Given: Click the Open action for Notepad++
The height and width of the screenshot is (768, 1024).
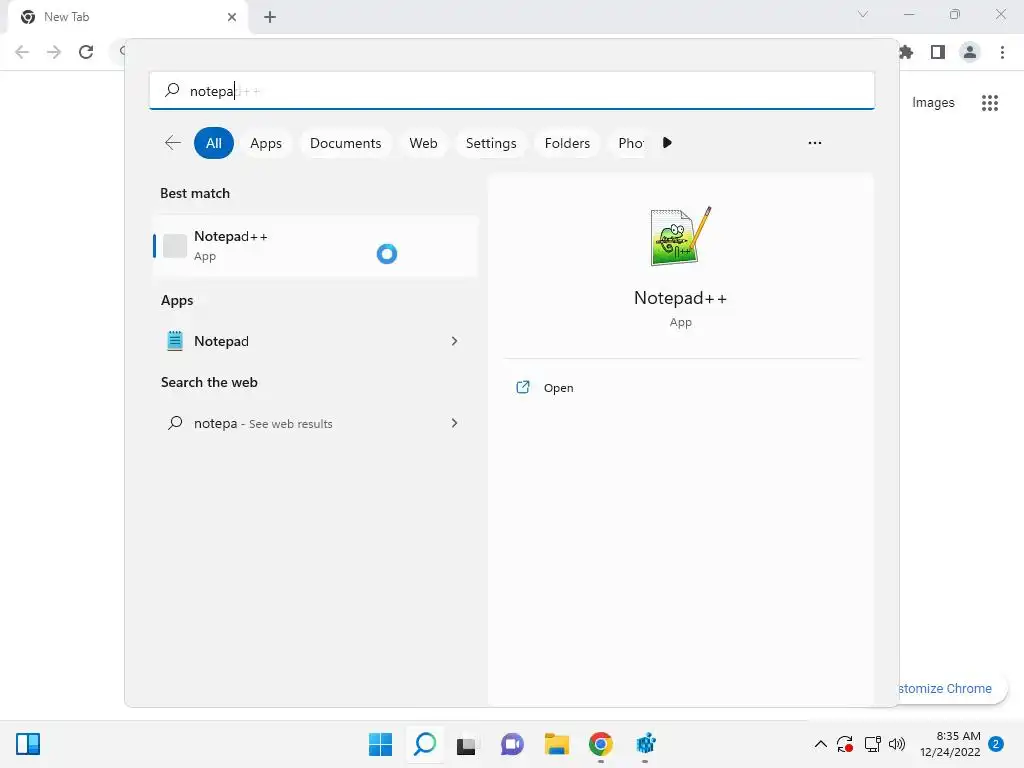Looking at the screenshot, I should coord(558,388).
